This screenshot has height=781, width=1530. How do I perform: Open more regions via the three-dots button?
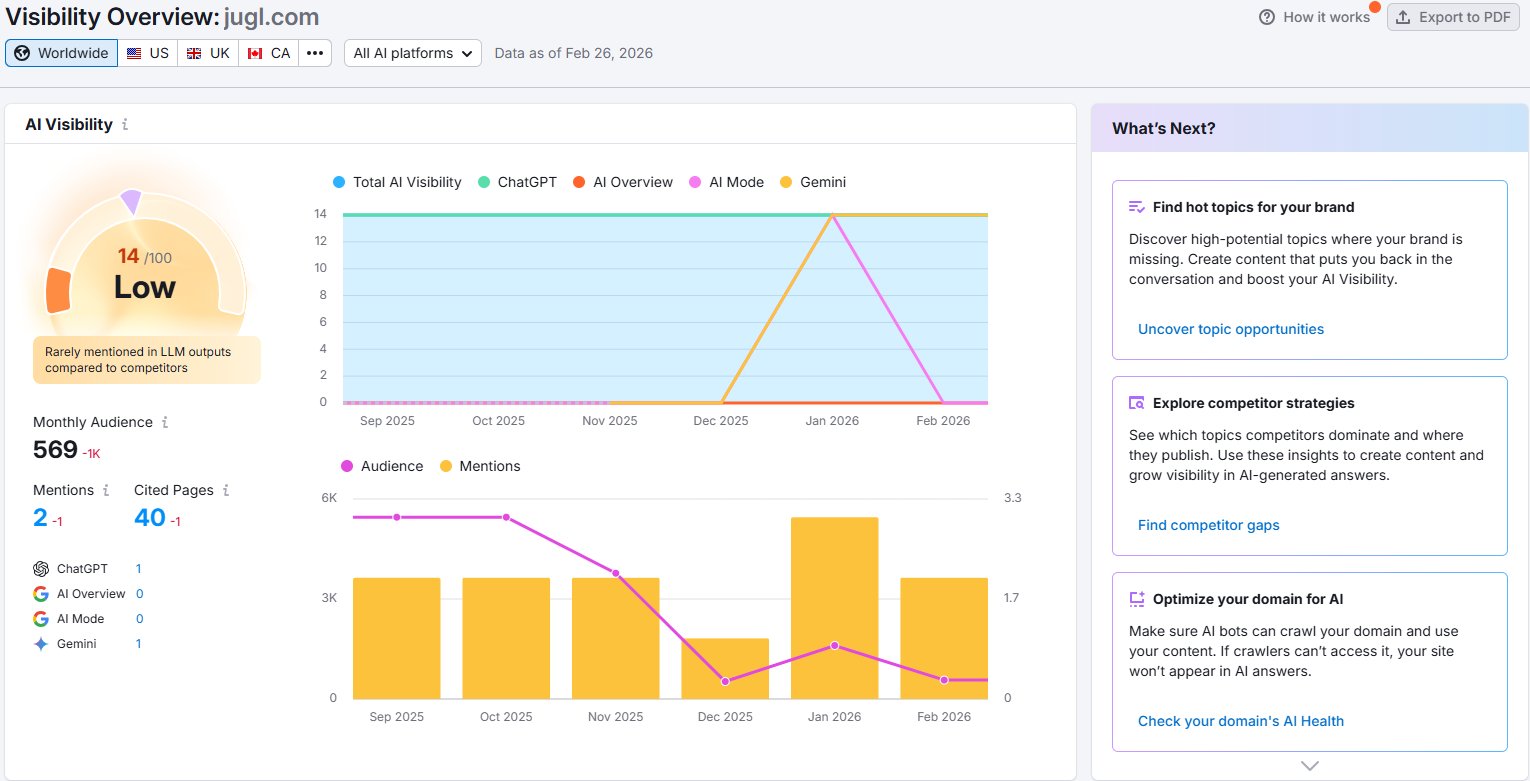(315, 53)
